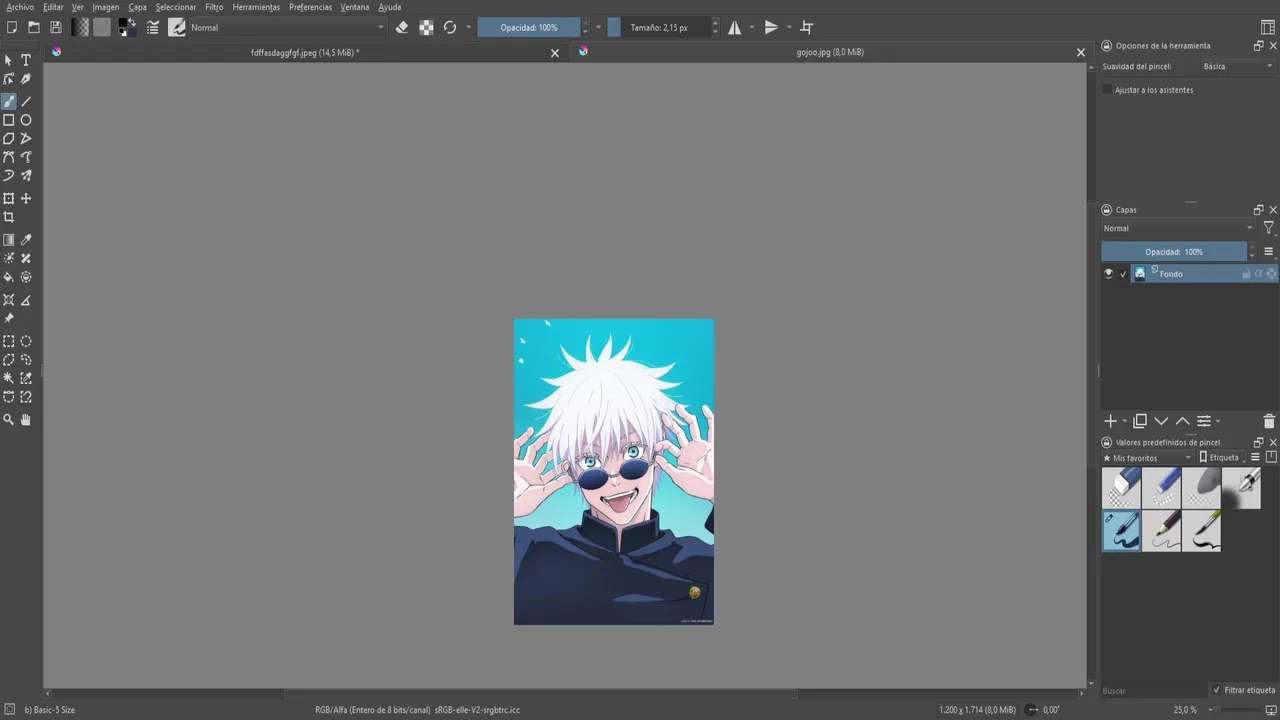The height and width of the screenshot is (720, 1280).
Task: Select the Ellipse shape tool
Action: [x=26, y=120]
